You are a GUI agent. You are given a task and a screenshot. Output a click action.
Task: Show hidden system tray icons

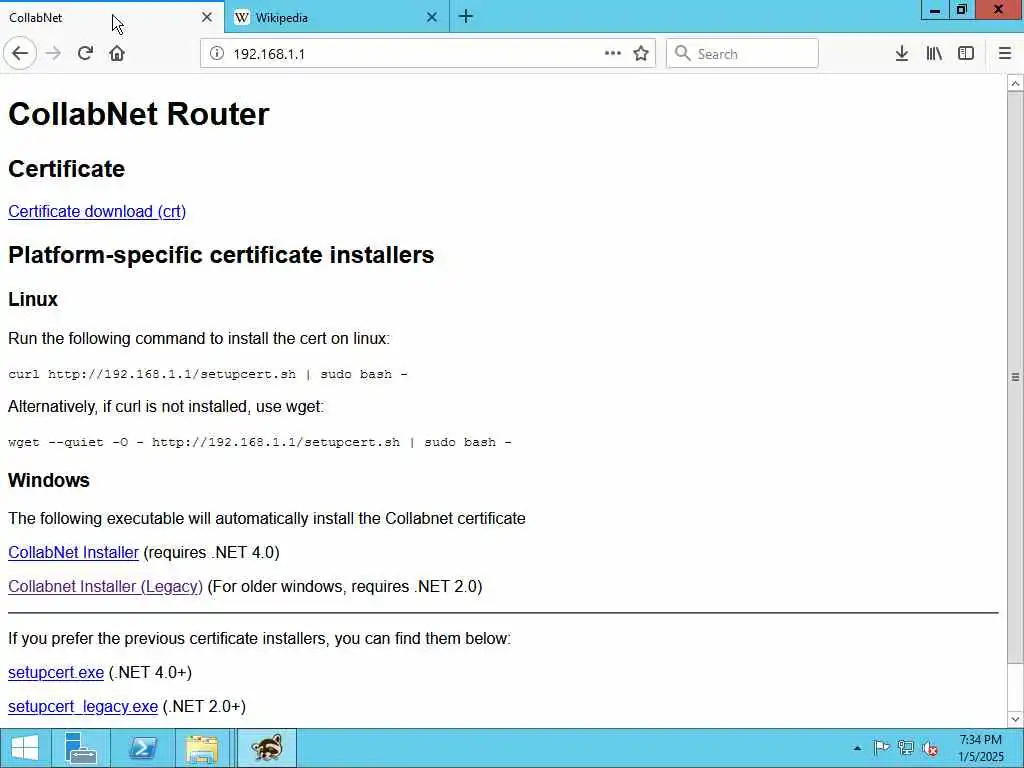pyautogui.click(x=857, y=748)
